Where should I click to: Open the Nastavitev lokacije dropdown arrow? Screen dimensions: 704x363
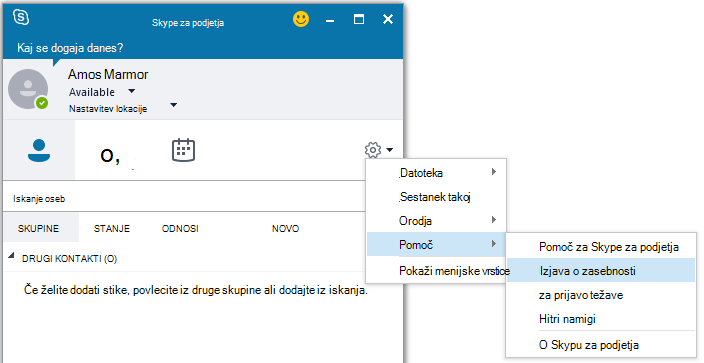coord(174,105)
